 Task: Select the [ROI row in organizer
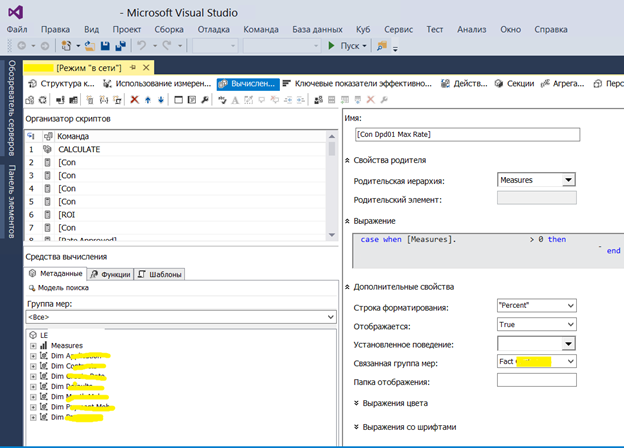pyautogui.click(x=175, y=215)
